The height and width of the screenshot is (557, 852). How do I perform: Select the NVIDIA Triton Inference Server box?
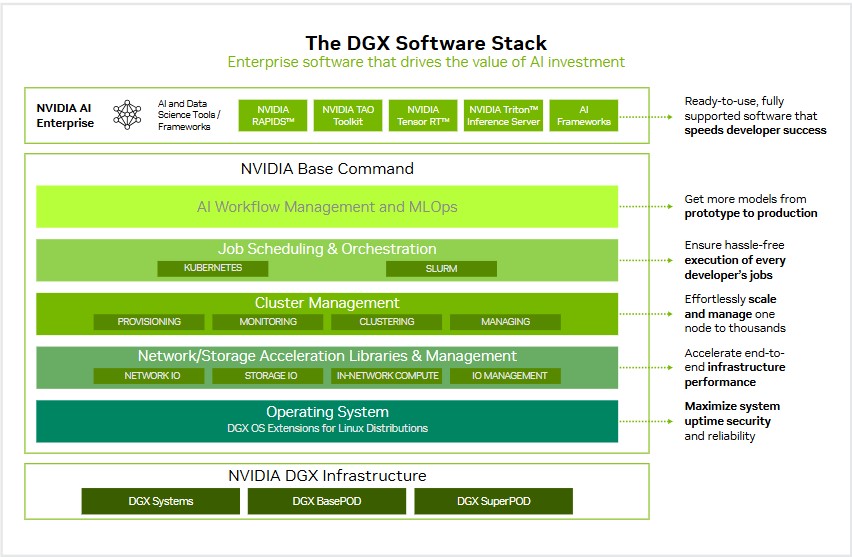[x=503, y=115]
